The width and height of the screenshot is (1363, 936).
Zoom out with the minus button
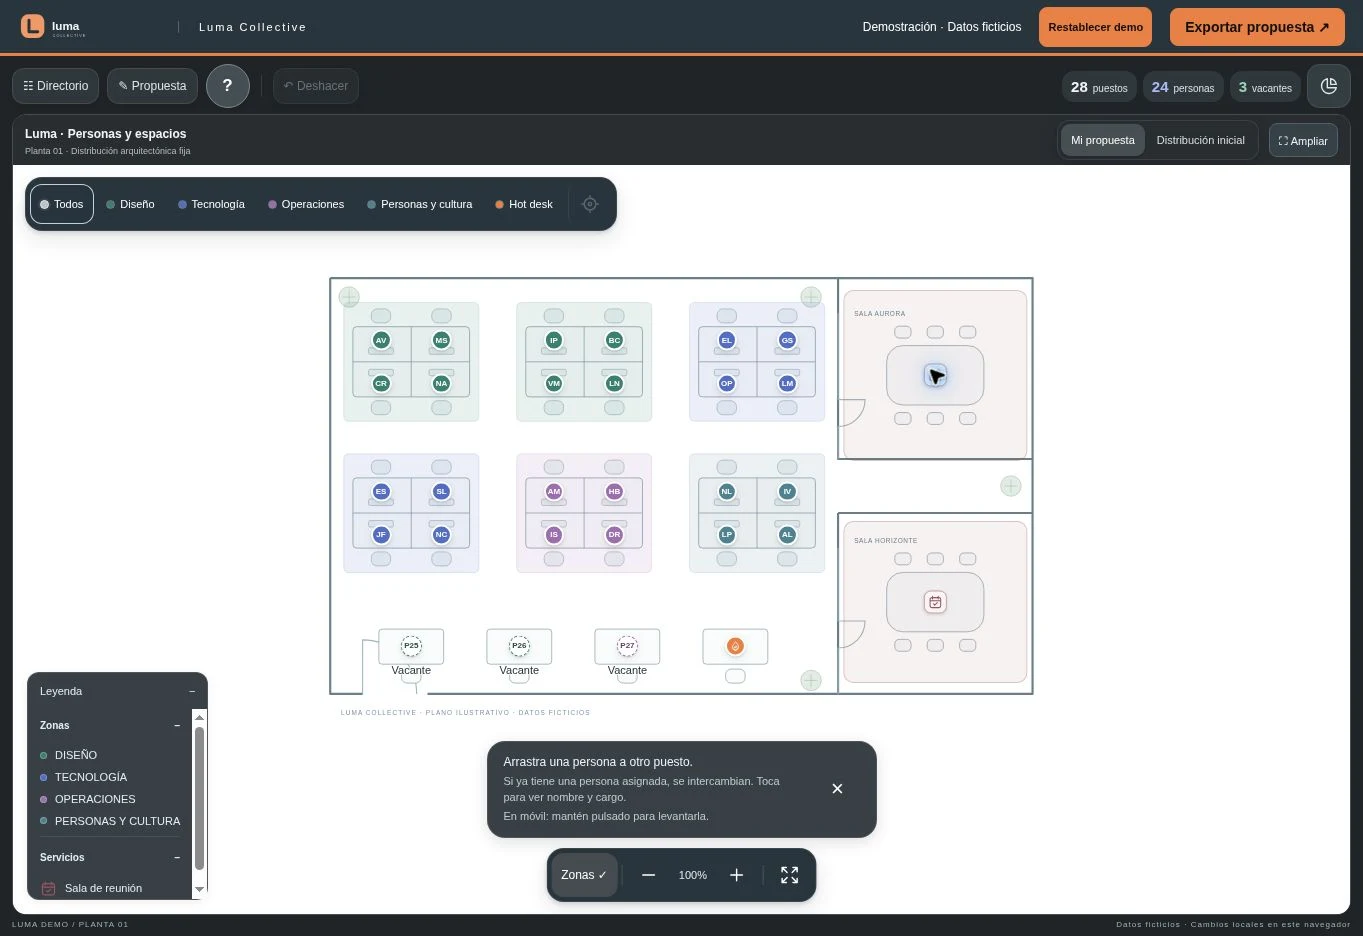(648, 875)
